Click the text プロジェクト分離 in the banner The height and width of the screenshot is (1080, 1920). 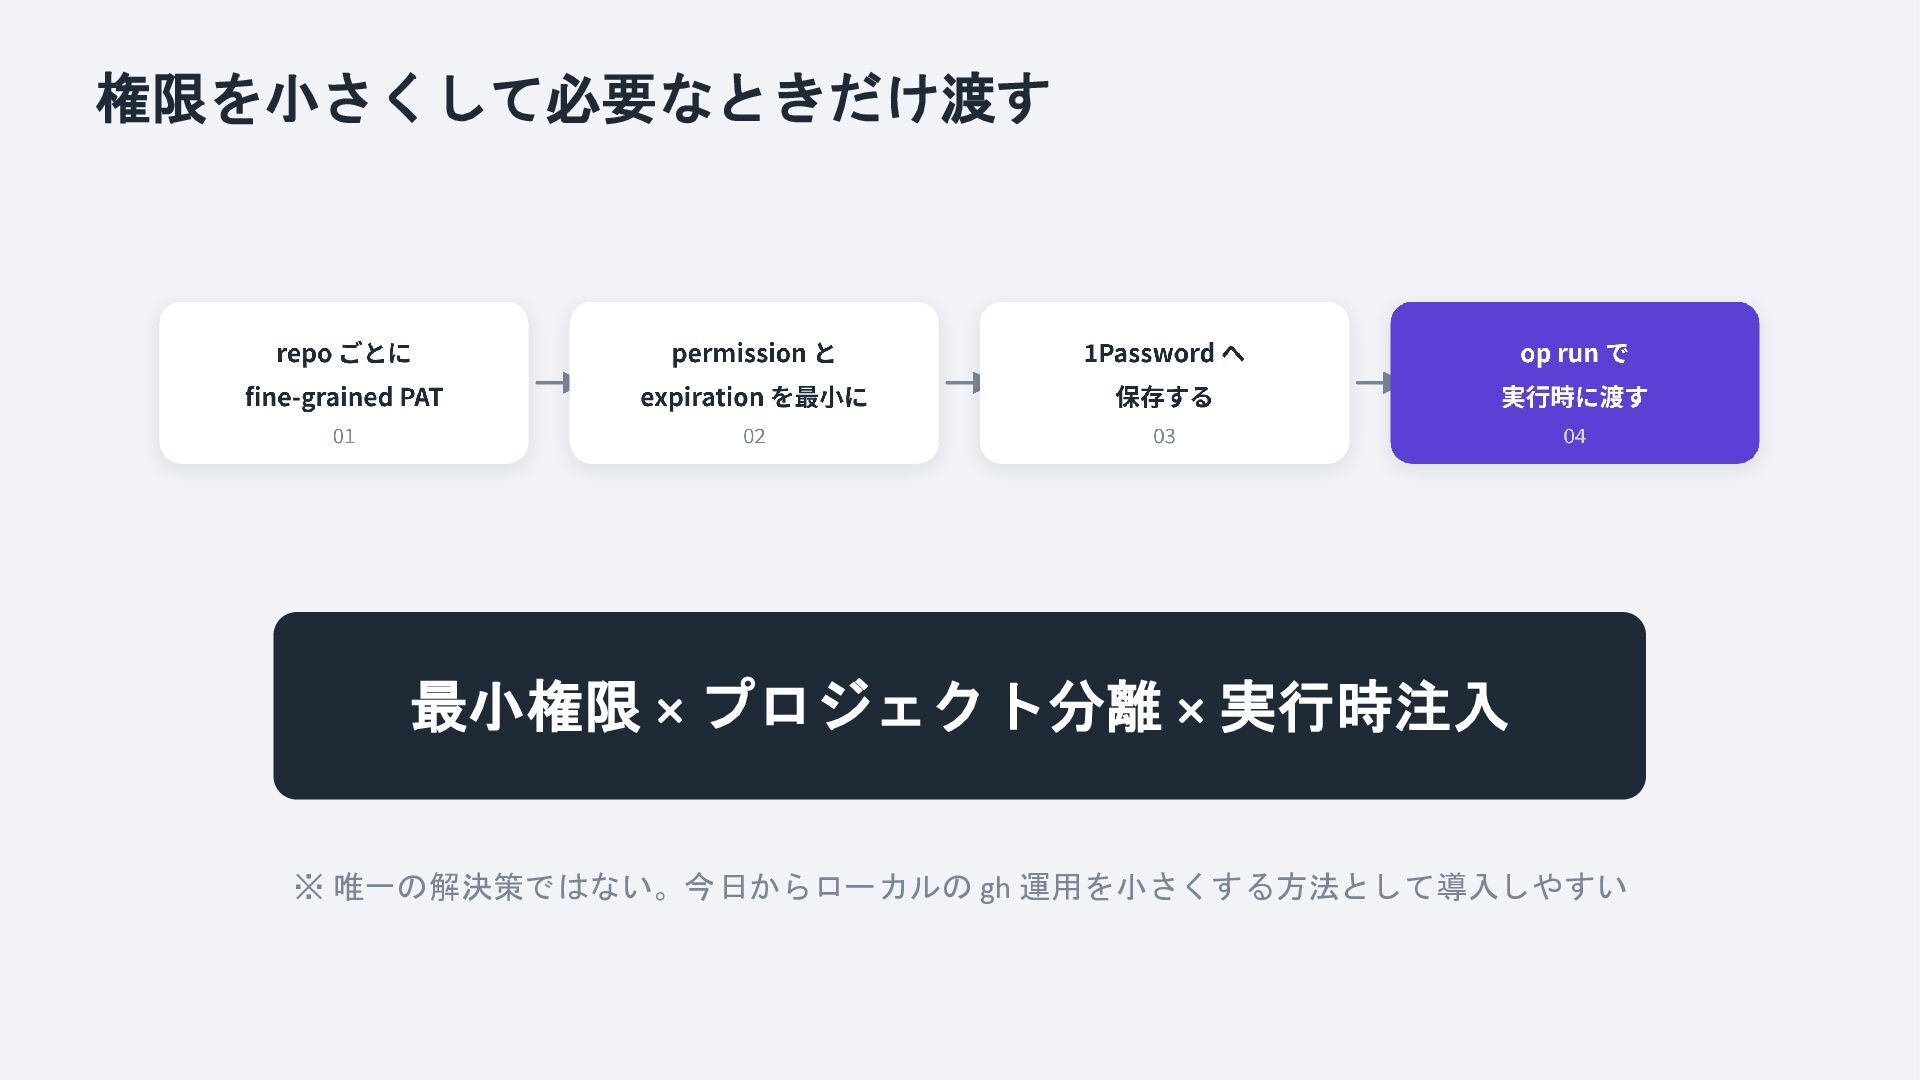pyautogui.click(x=933, y=707)
